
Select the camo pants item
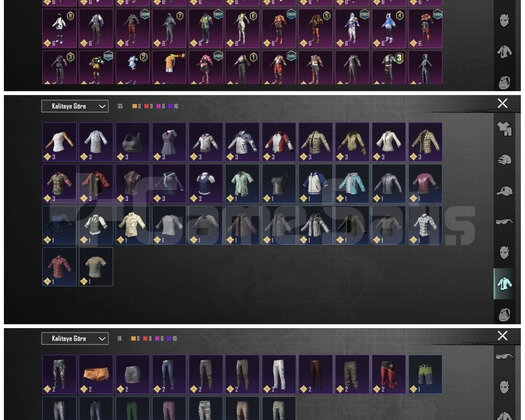tap(59, 374)
